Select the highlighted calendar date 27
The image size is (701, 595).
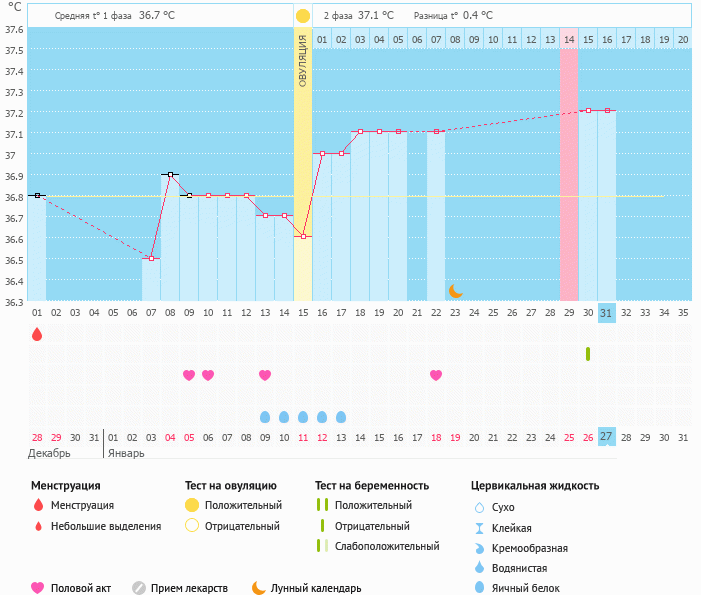[607, 437]
